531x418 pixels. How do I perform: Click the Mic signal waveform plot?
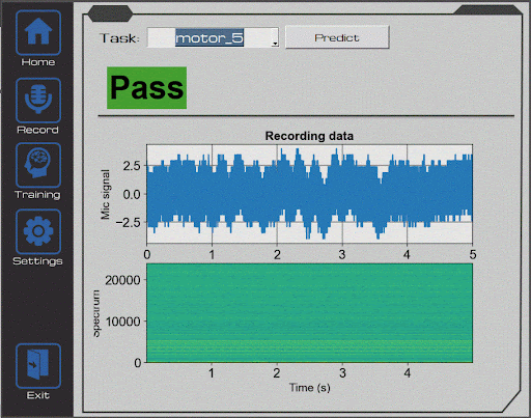point(309,194)
